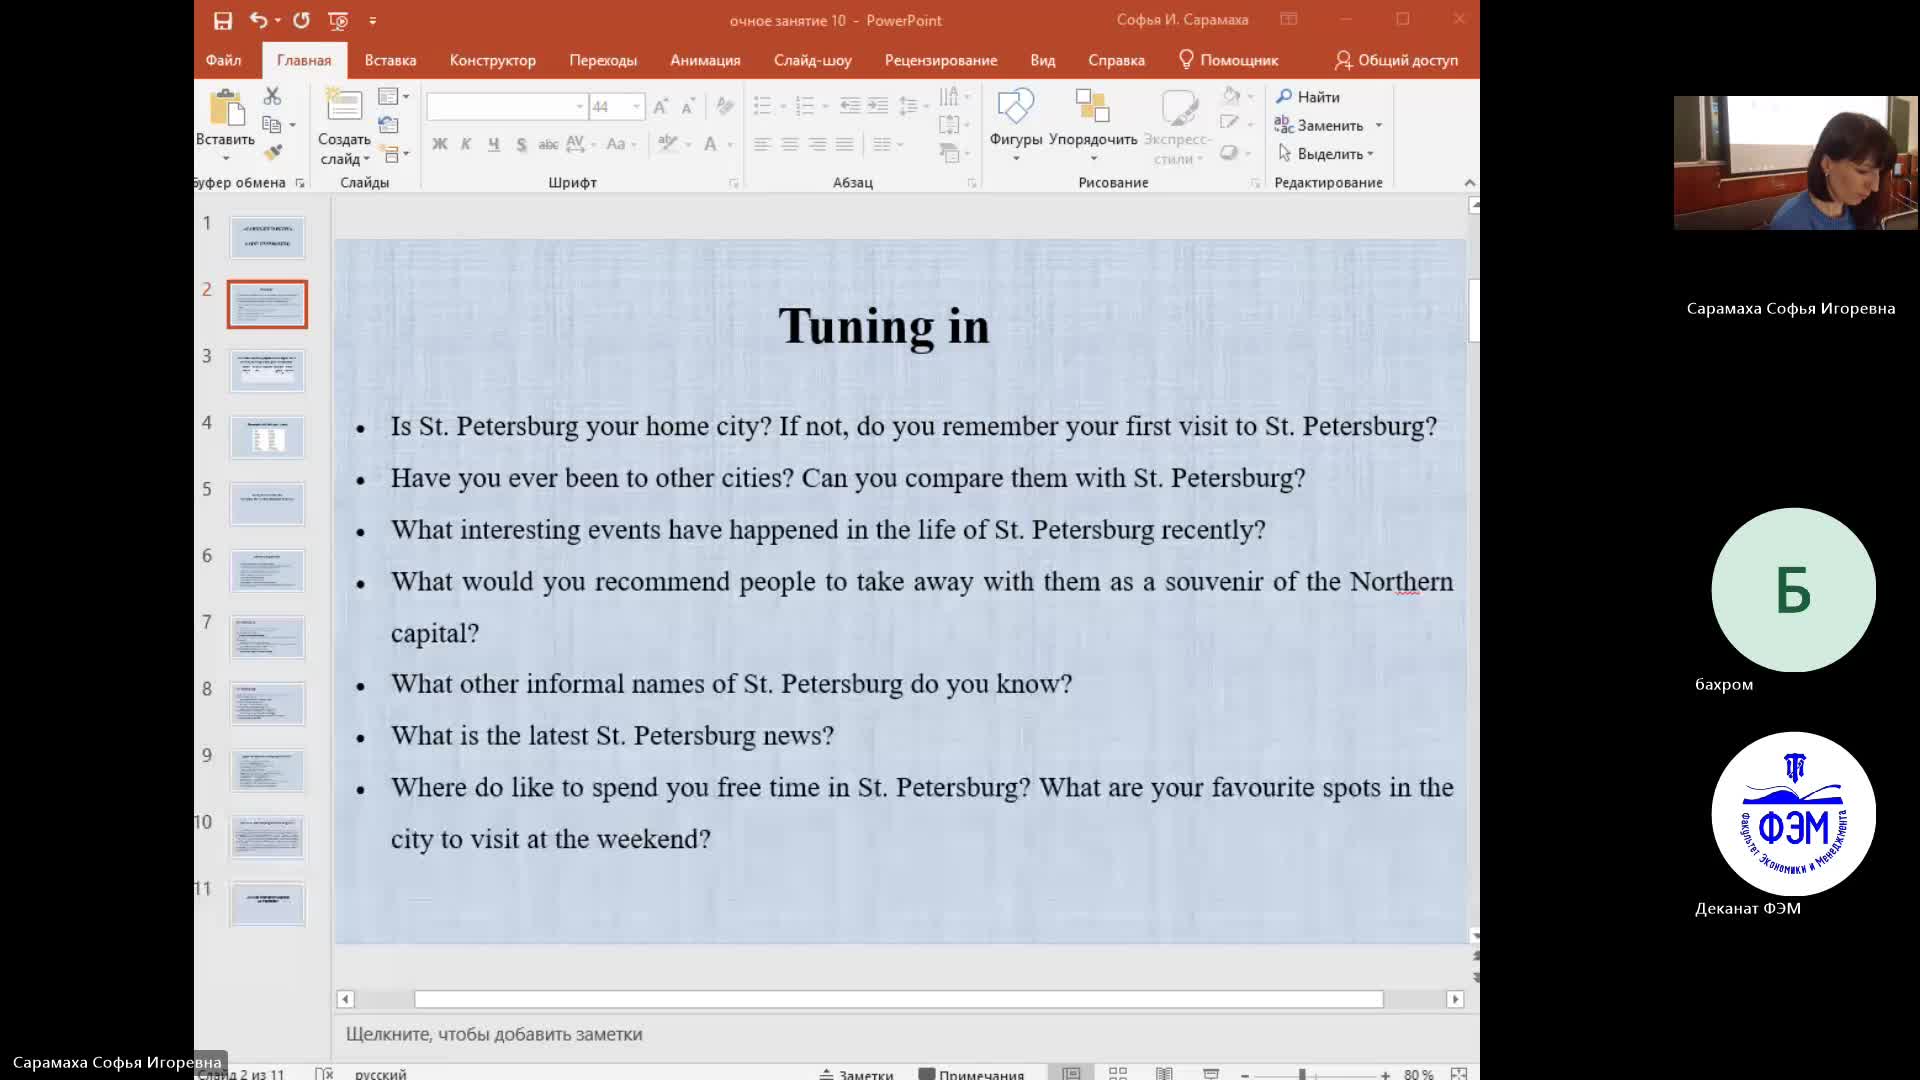Open the line spacing dropdown
The height and width of the screenshot is (1080, 1920).
(914, 105)
